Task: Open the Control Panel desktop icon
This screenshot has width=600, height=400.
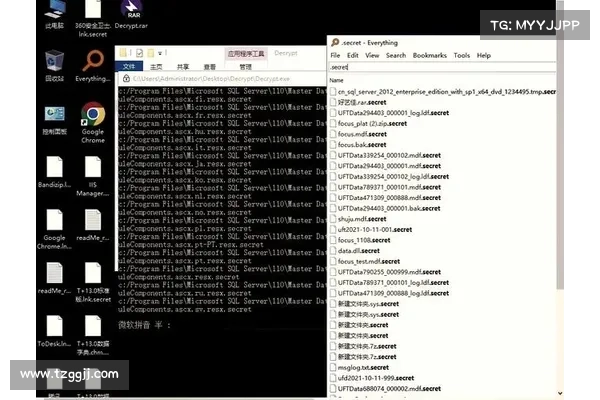Action: point(54,119)
